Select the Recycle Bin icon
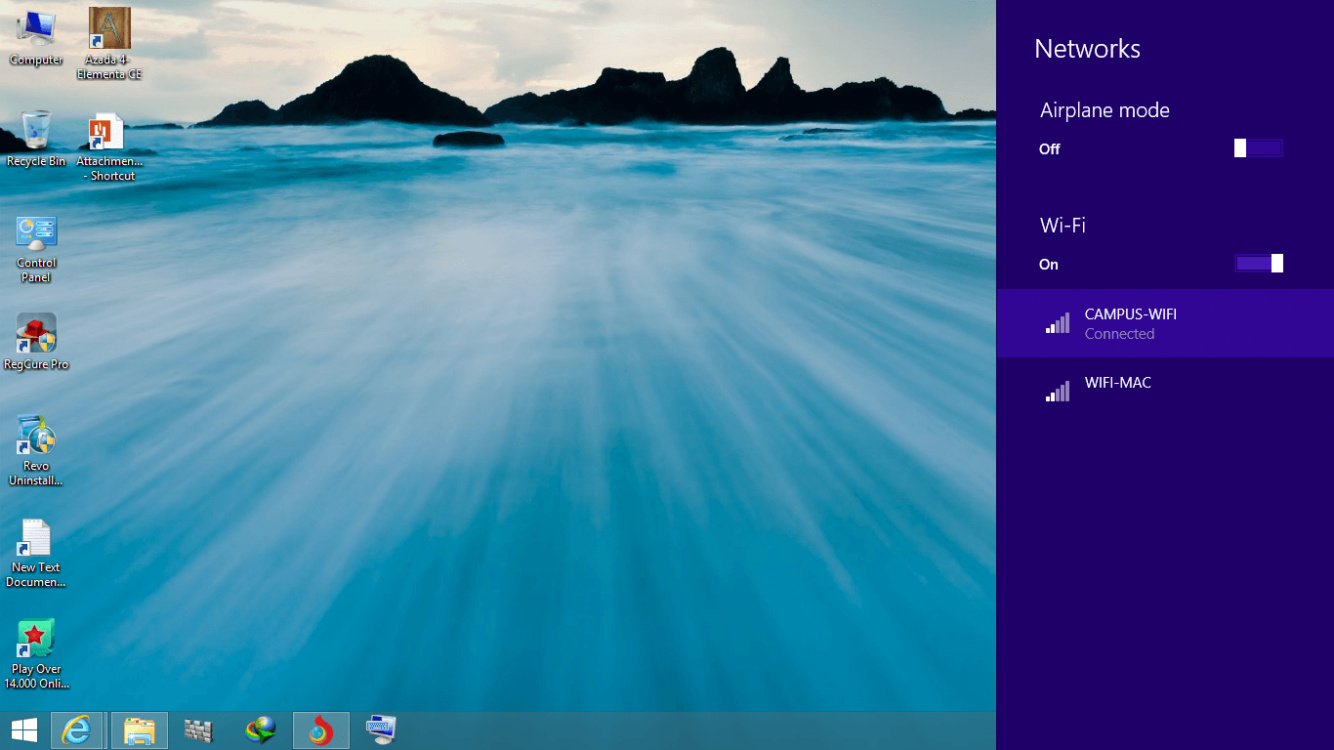The width and height of the screenshot is (1334, 750). (x=36, y=139)
